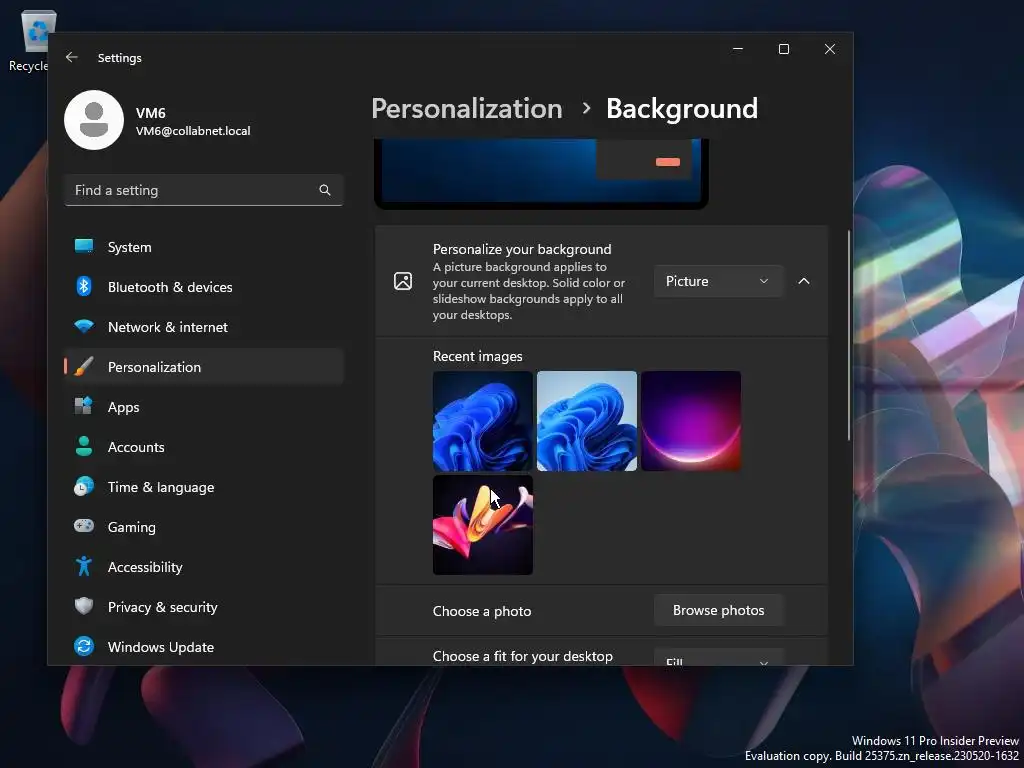Image resolution: width=1024 pixels, height=768 pixels.
Task: Click the Windows Update sync icon
Action: pos(84,647)
